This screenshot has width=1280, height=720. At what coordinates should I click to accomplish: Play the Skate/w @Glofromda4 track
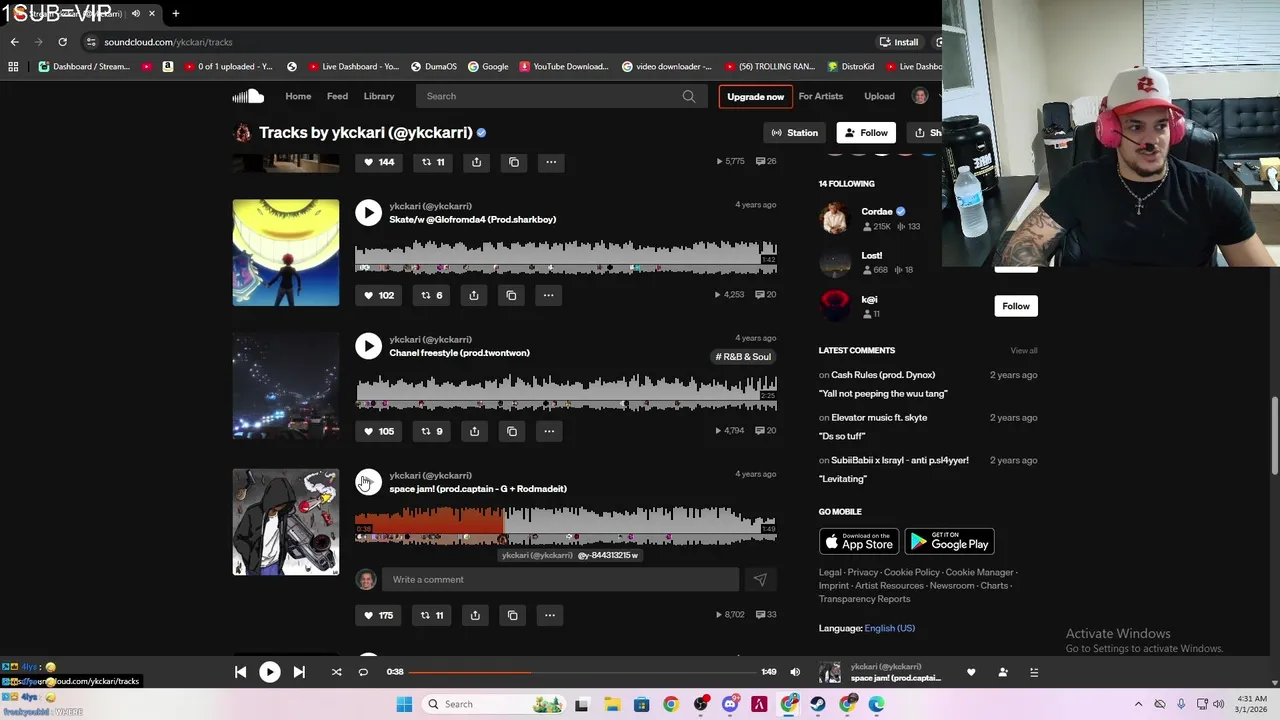pyautogui.click(x=368, y=212)
